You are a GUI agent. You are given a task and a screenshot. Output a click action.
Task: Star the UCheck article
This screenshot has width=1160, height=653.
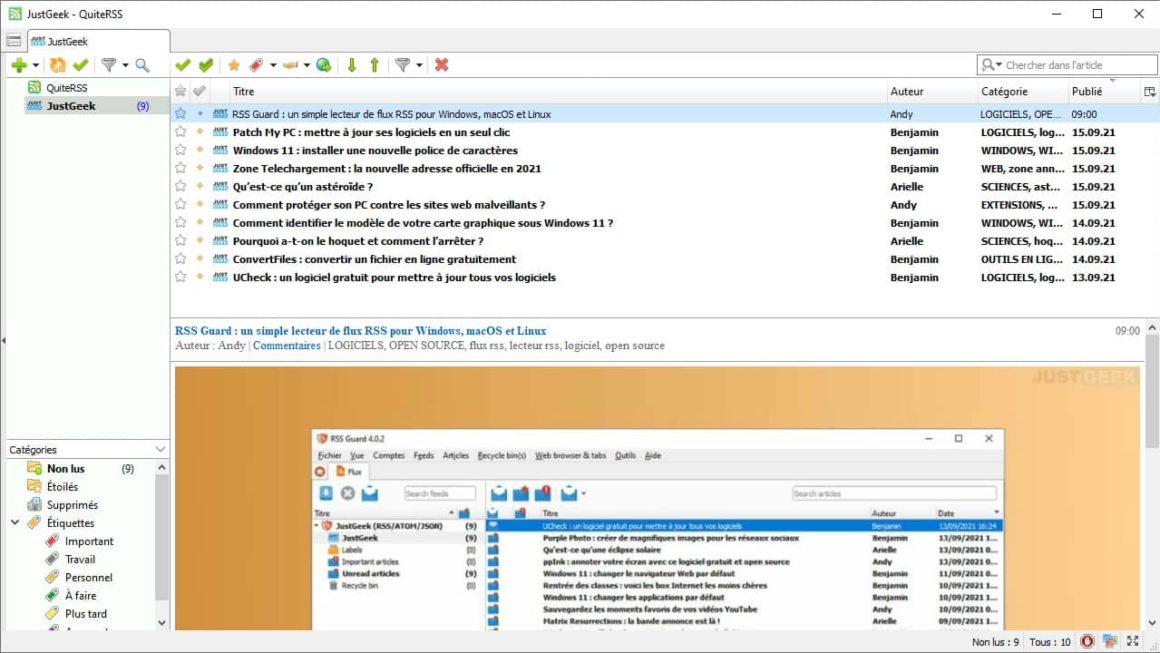[181, 277]
